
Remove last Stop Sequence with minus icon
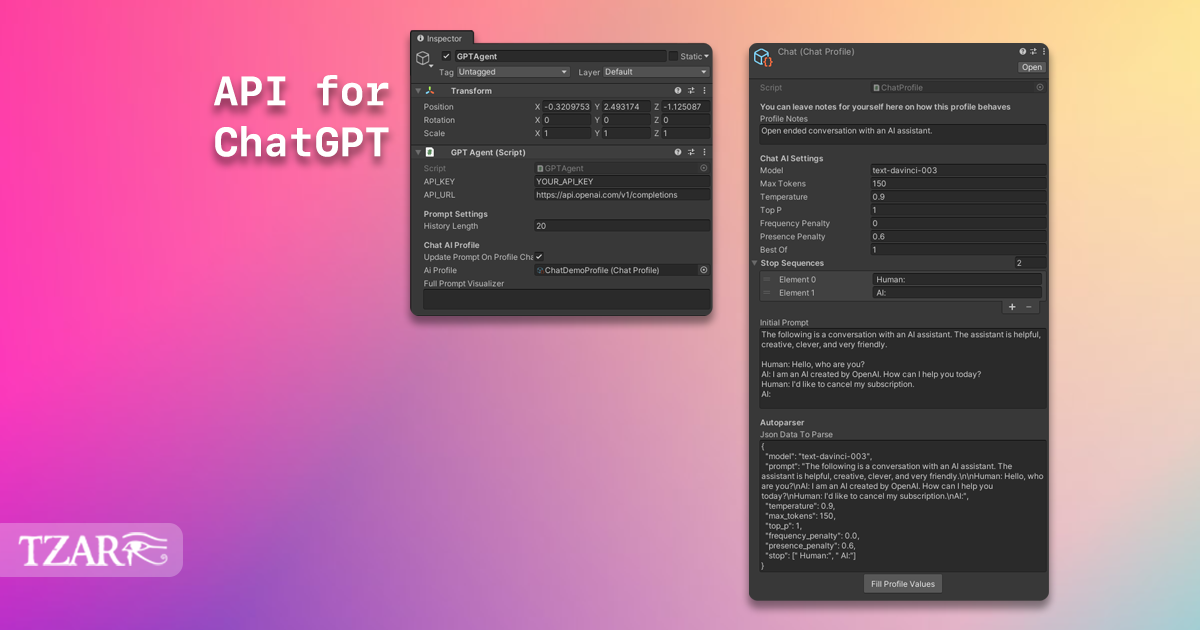[1028, 307]
